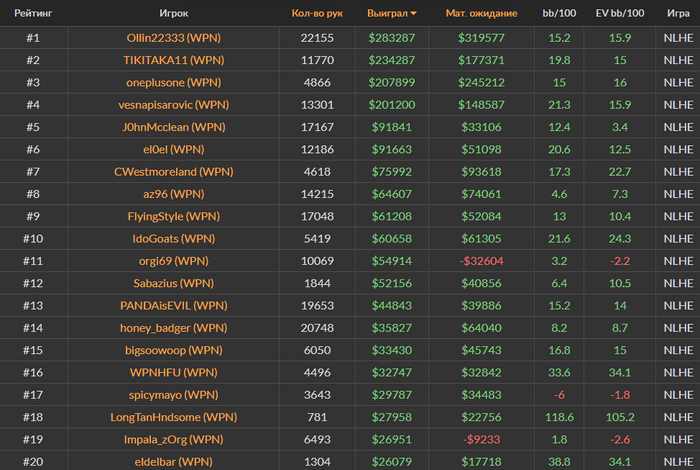Viewport: 700px width, 470px height.
Task: Click the bb/100 value 33.6
Action: (559, 373)
